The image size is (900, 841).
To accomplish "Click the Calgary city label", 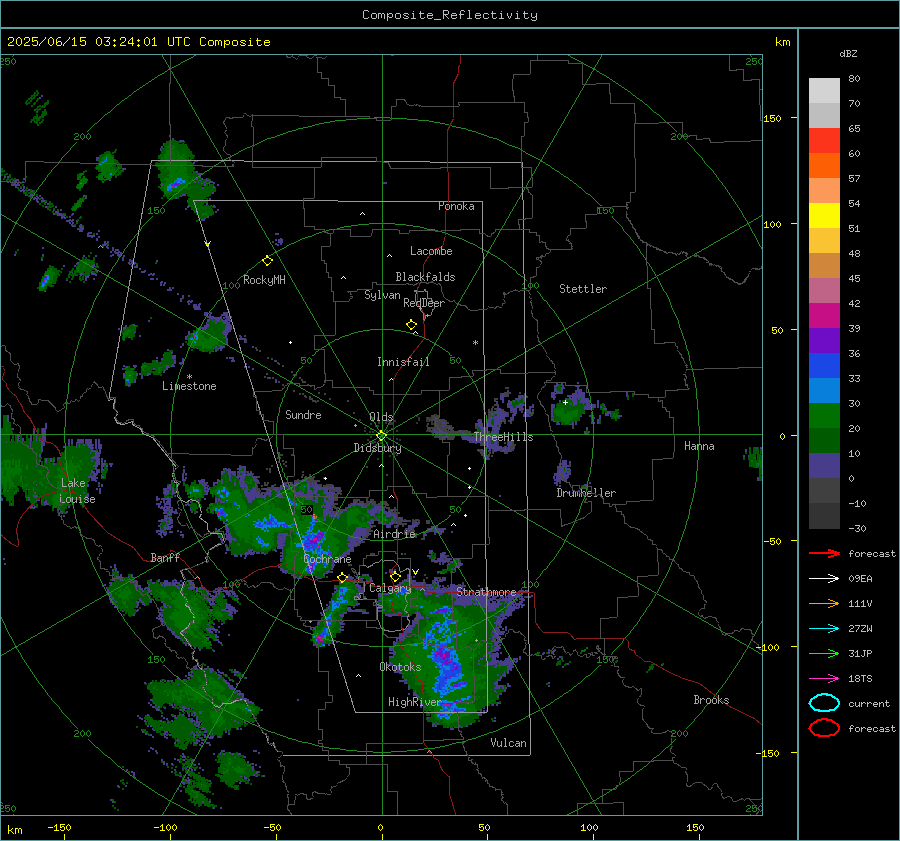I will 390,588.
